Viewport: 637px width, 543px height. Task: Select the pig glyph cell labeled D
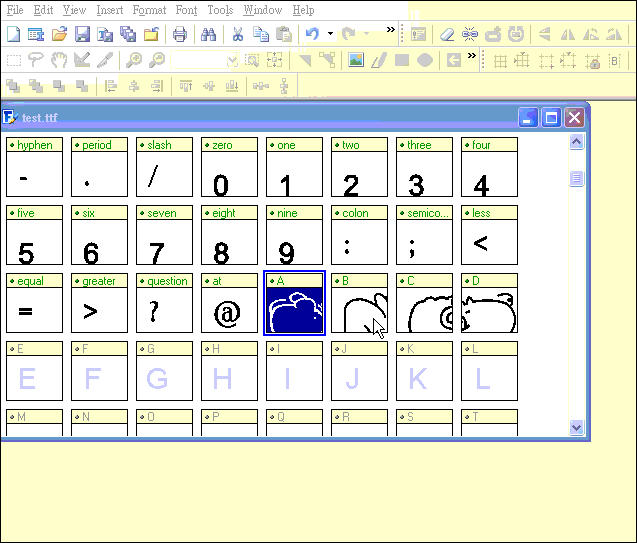(490, 303)
